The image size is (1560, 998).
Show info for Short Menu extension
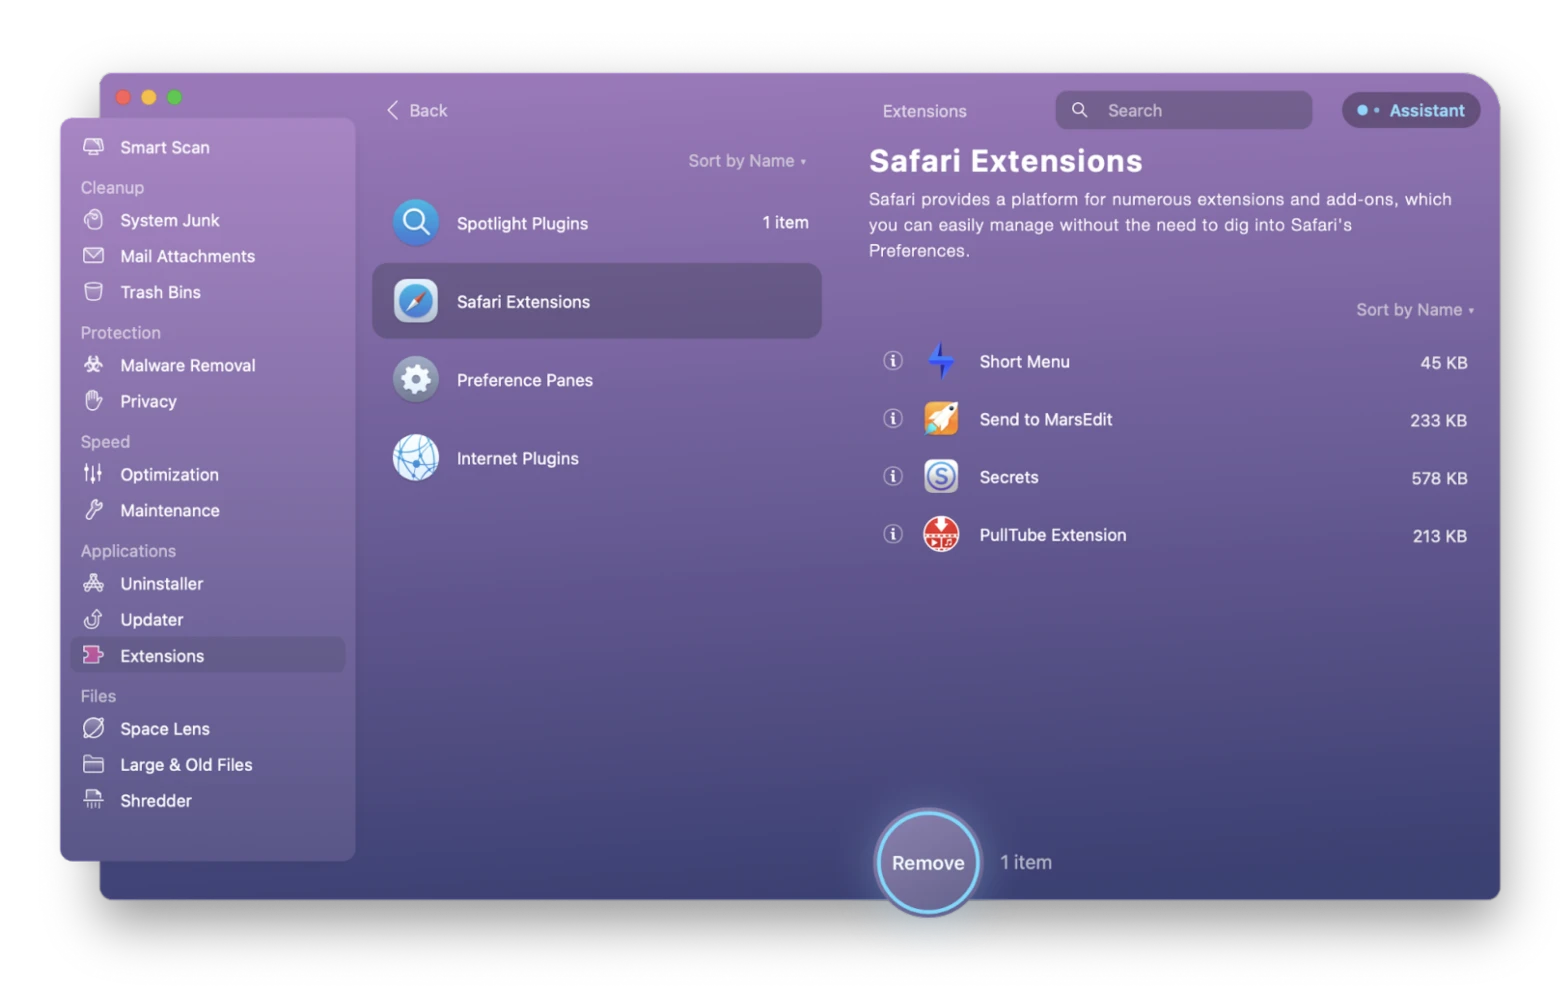(892, 361)
